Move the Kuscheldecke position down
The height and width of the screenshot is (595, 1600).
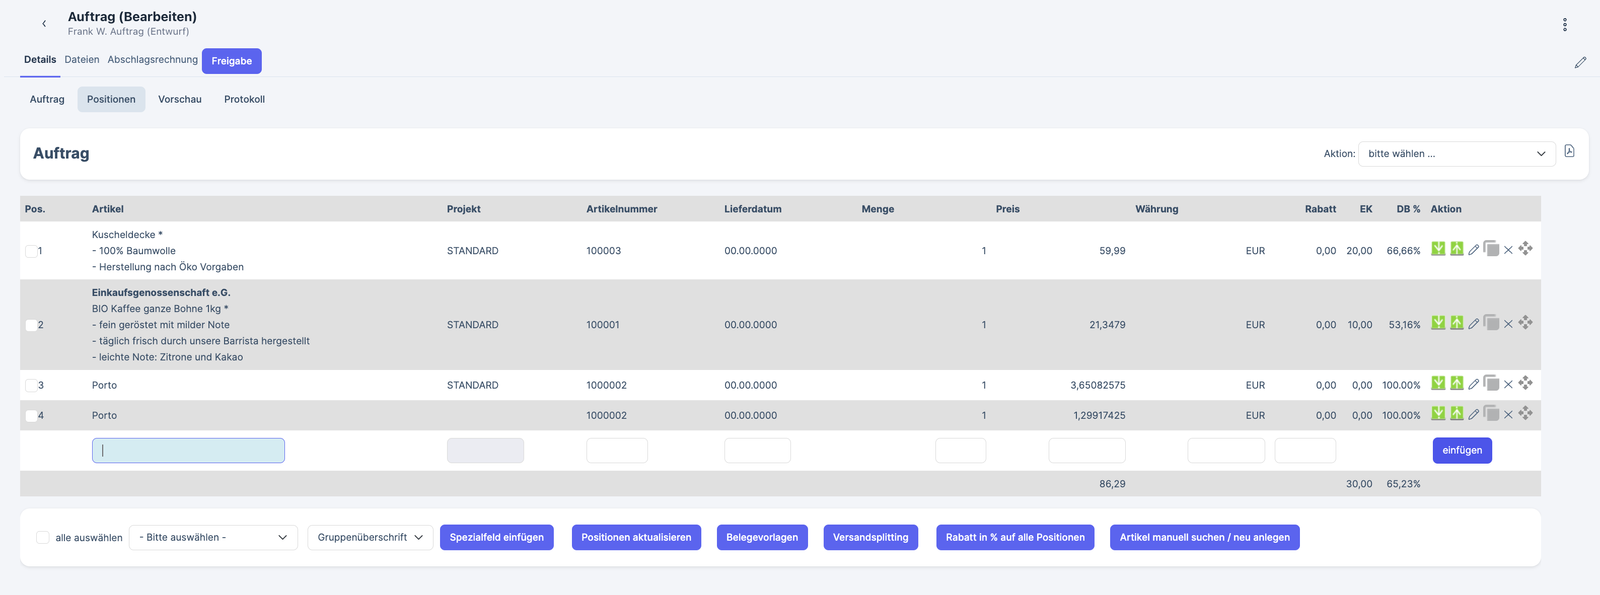coord(1438,249)
